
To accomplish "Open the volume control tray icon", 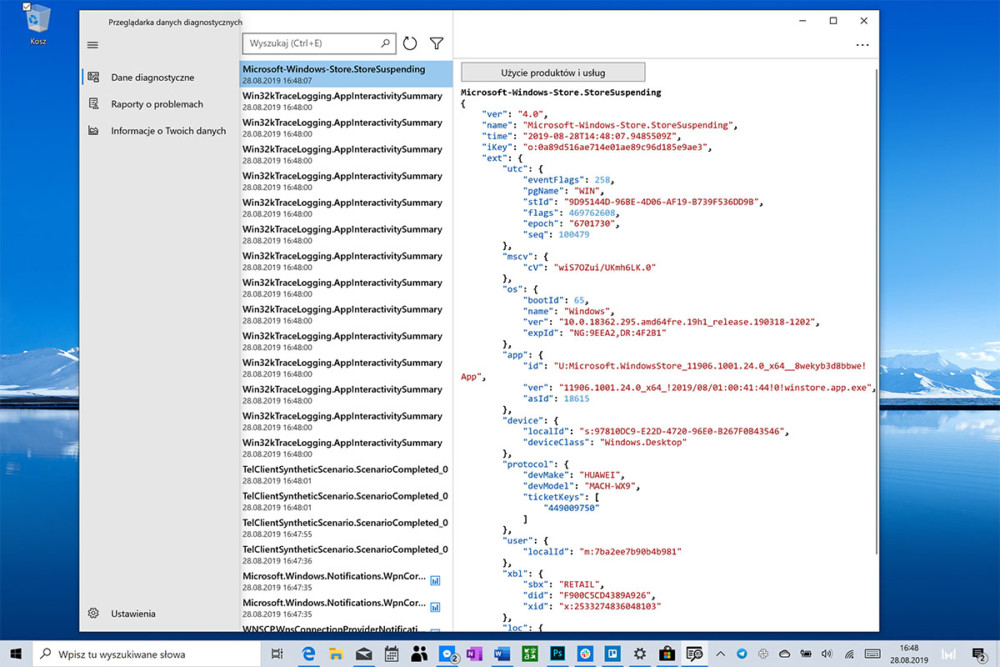I will pos(827,654).
